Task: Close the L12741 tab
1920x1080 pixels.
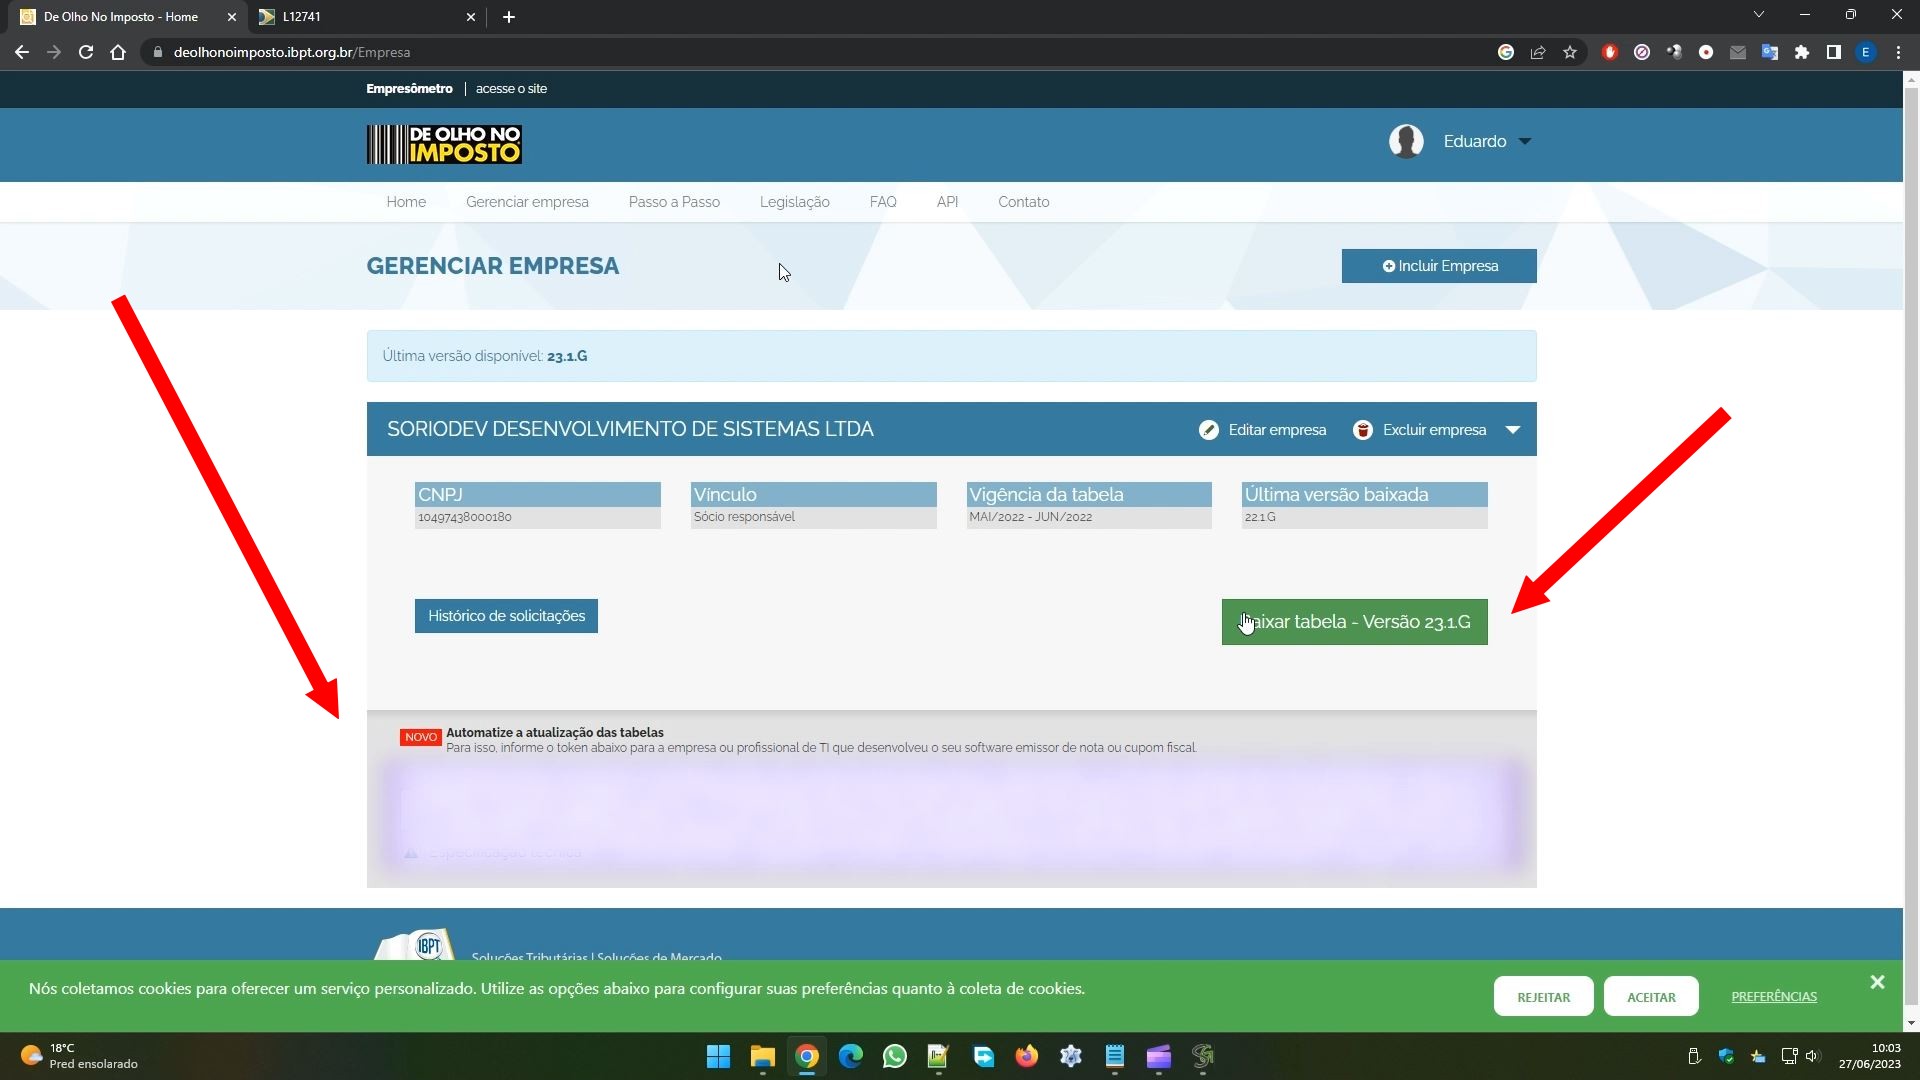Action: click(x=471, y=17)
